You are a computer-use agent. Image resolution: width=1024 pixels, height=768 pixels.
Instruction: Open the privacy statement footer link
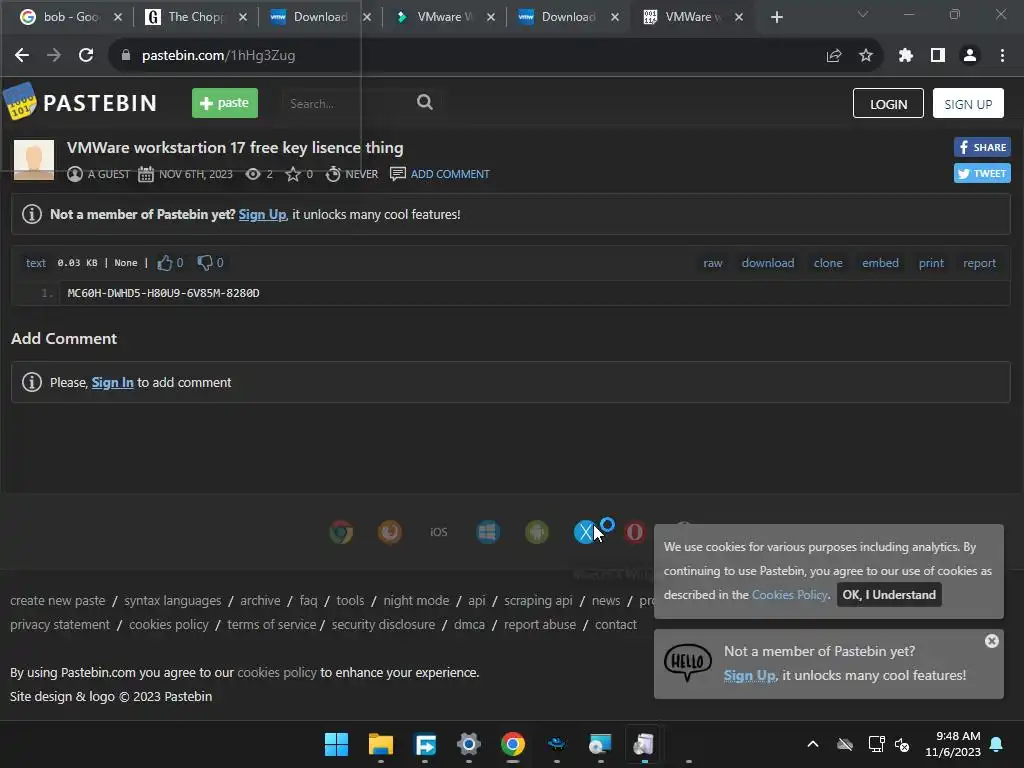coord(60,625)
